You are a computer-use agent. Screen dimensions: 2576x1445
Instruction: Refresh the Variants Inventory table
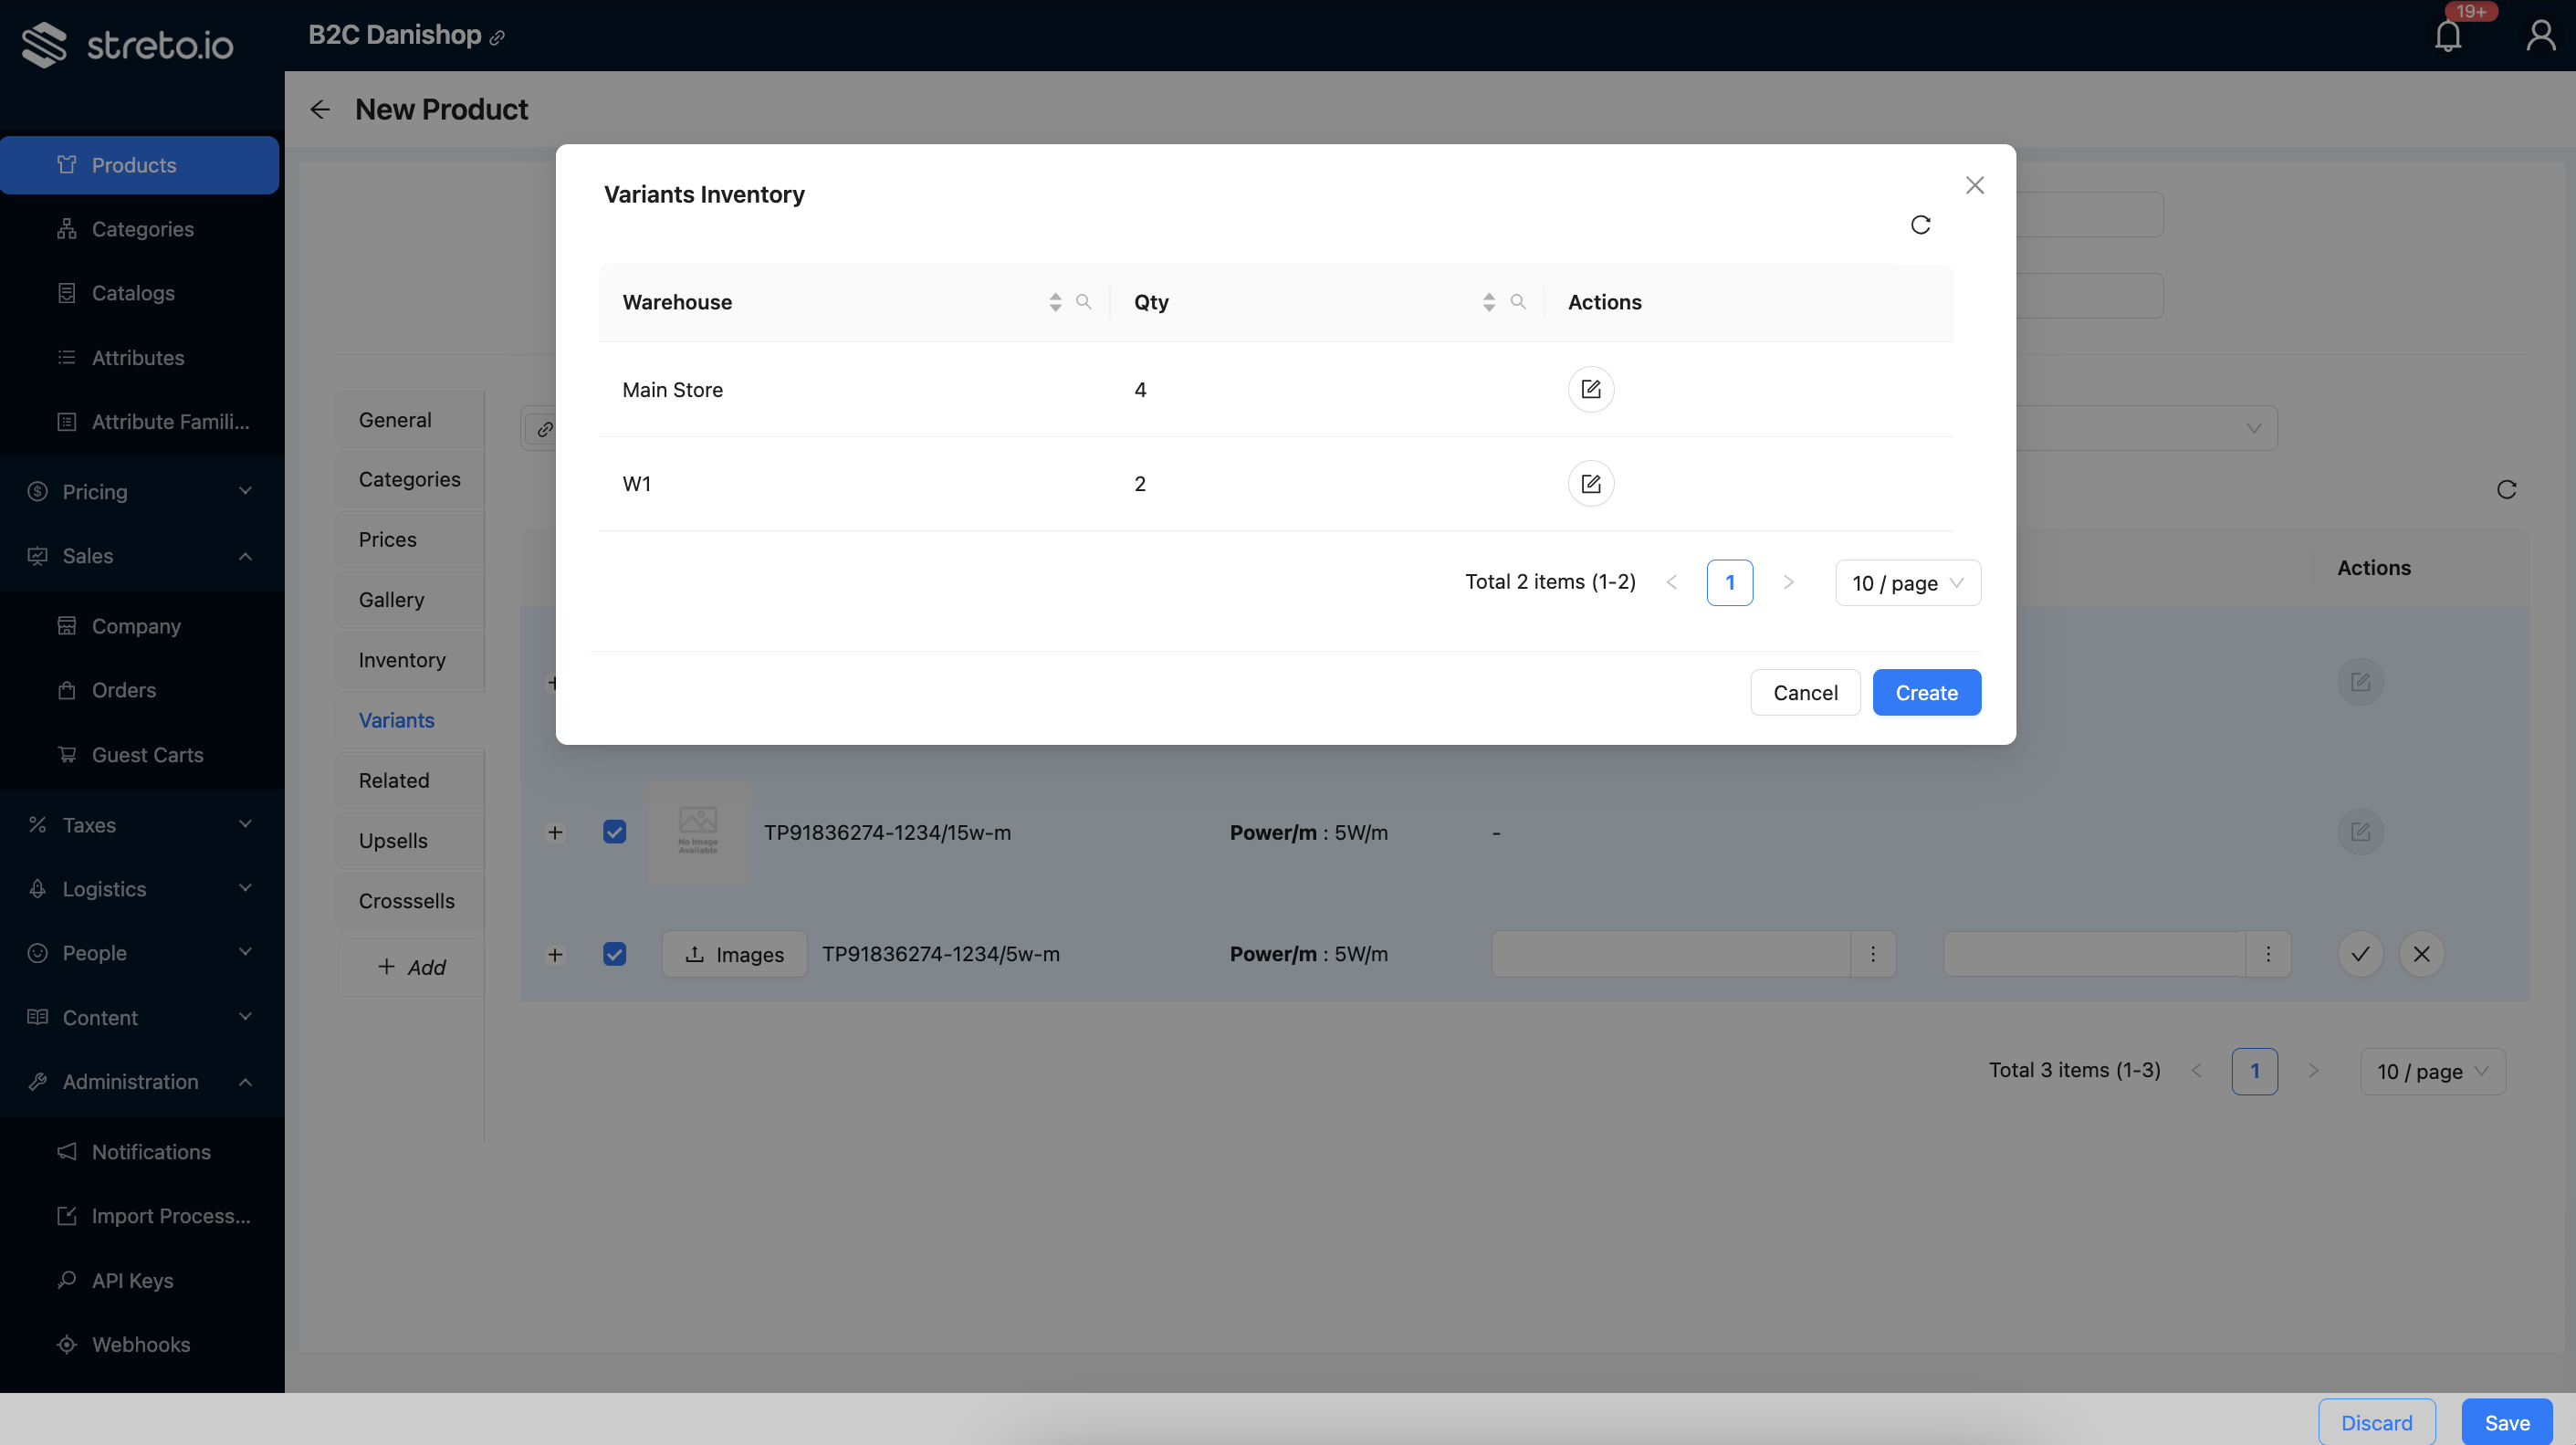click(x=1920, y=225)
